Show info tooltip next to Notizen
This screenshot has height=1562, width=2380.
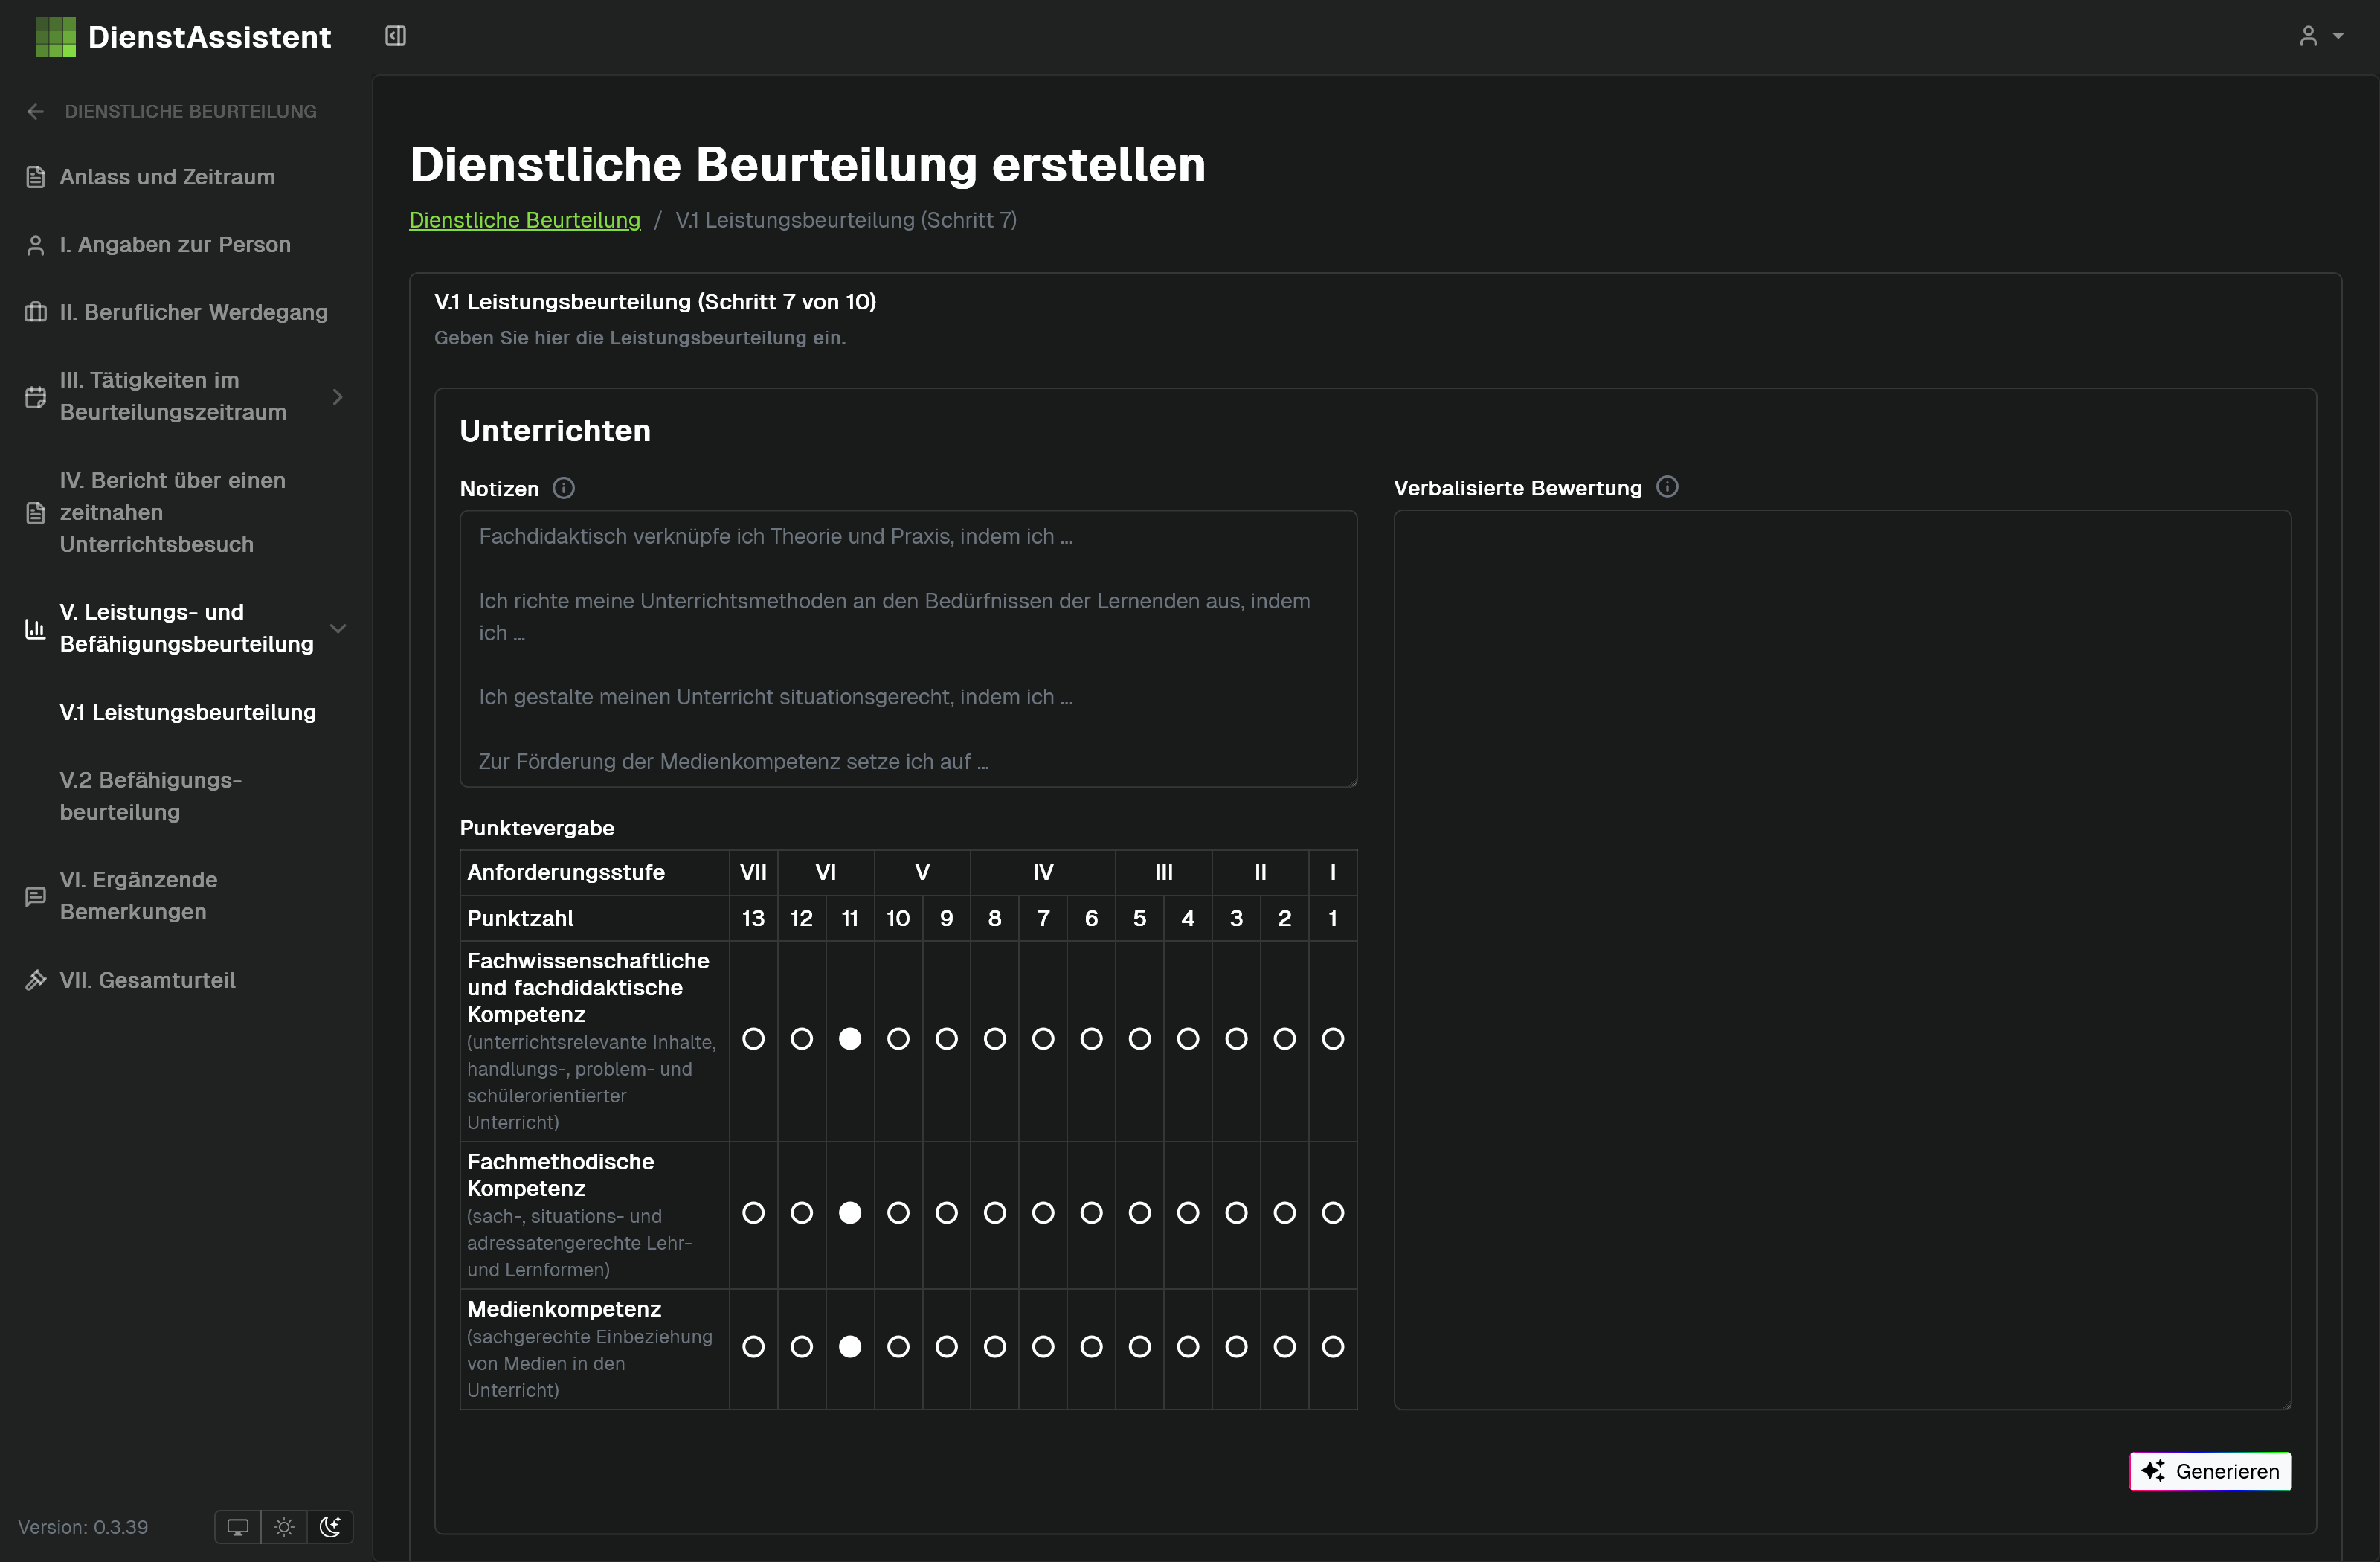564,488
